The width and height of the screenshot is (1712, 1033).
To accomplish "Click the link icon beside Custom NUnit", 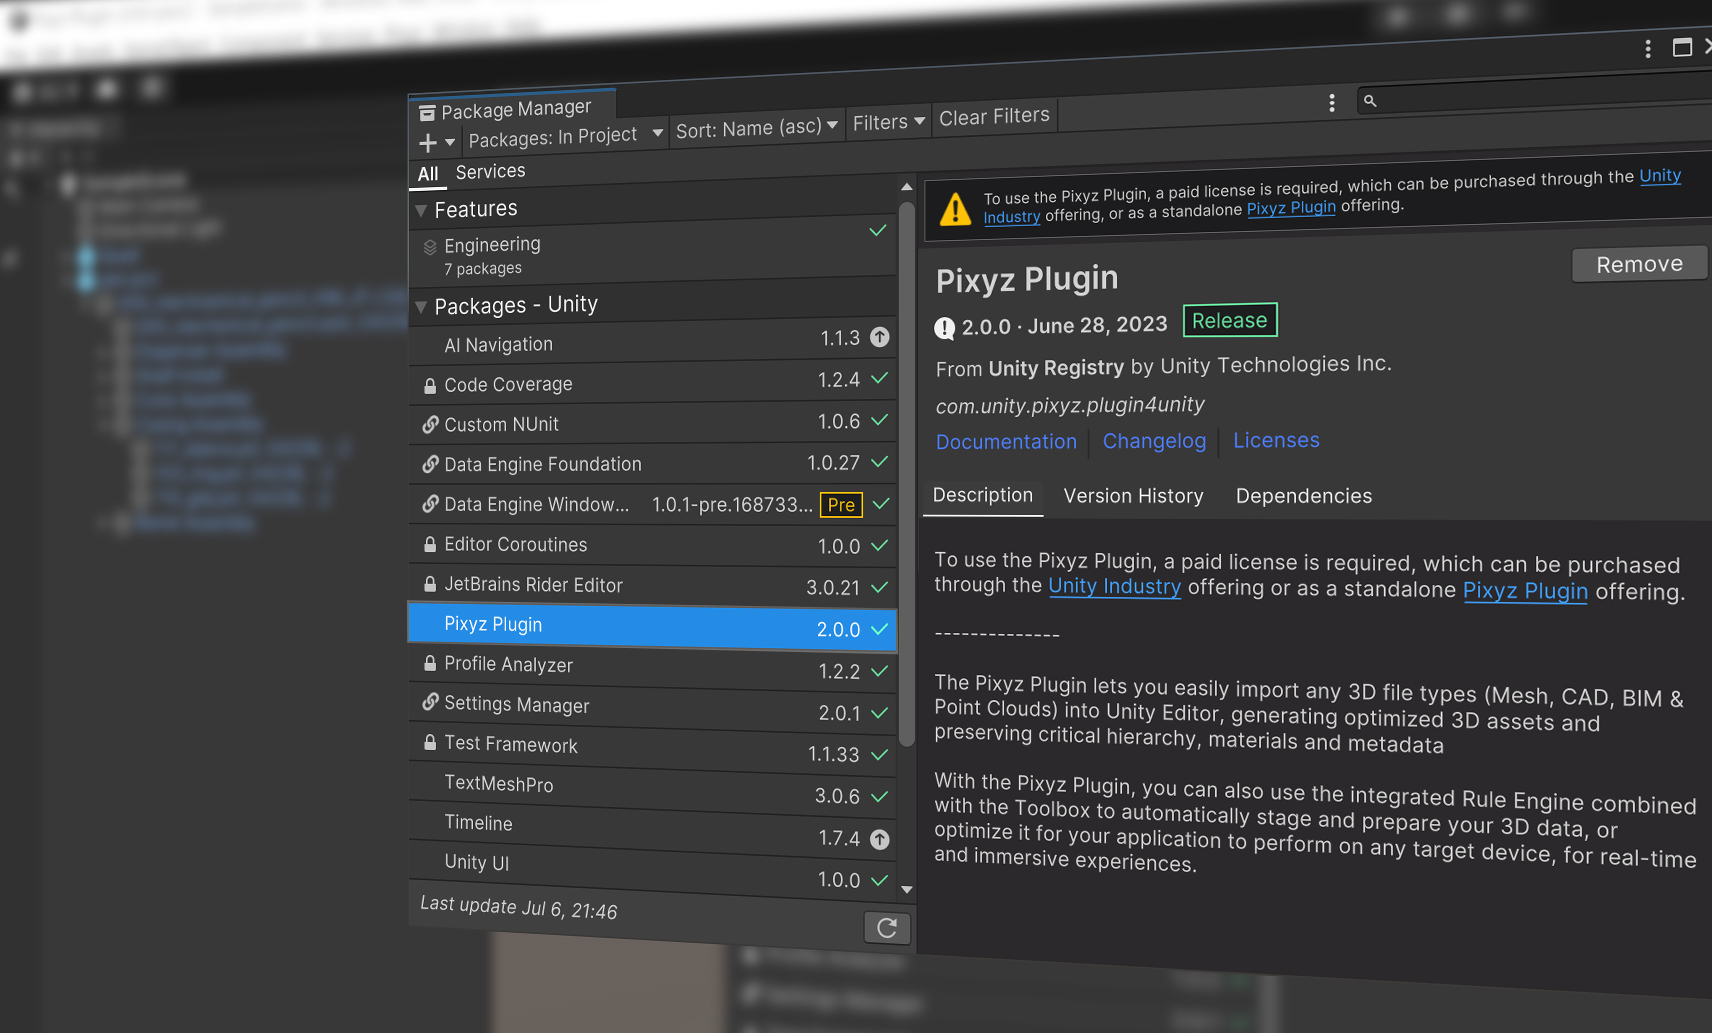I will point(430,425).
